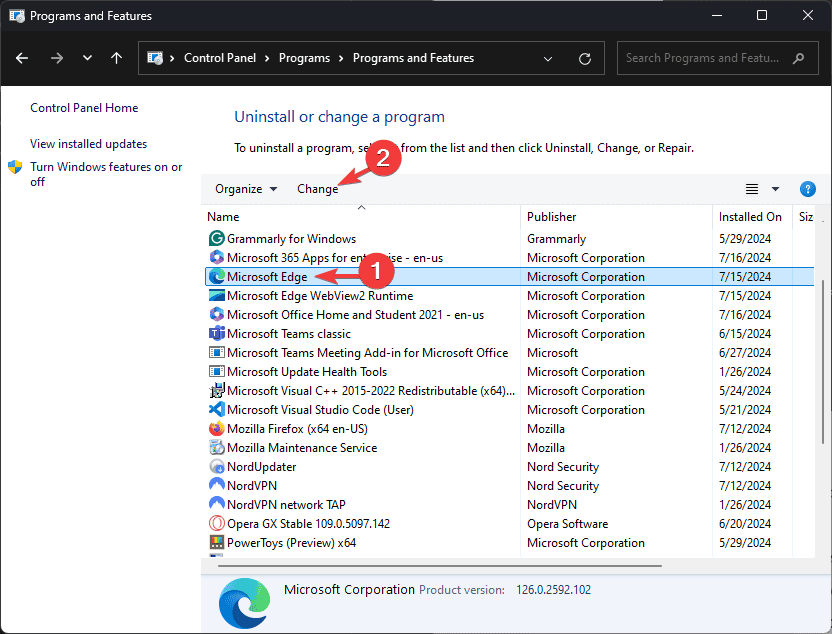Screen dimensions: 832x634
Task: Click Microsoft Edge WebView2 Runtime icon
Action: (x=216, y=296)
